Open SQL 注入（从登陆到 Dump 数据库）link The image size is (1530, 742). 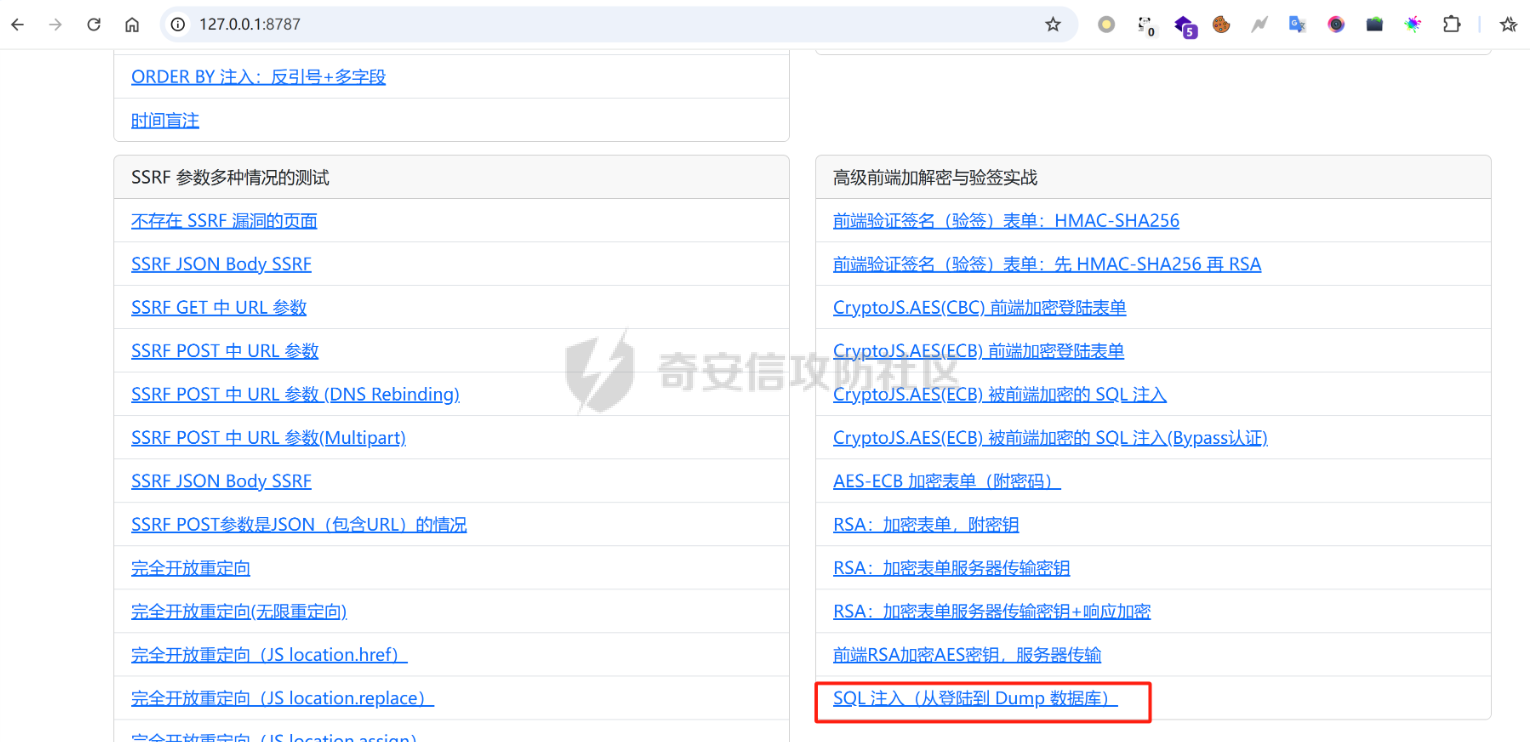pos(975,698)
